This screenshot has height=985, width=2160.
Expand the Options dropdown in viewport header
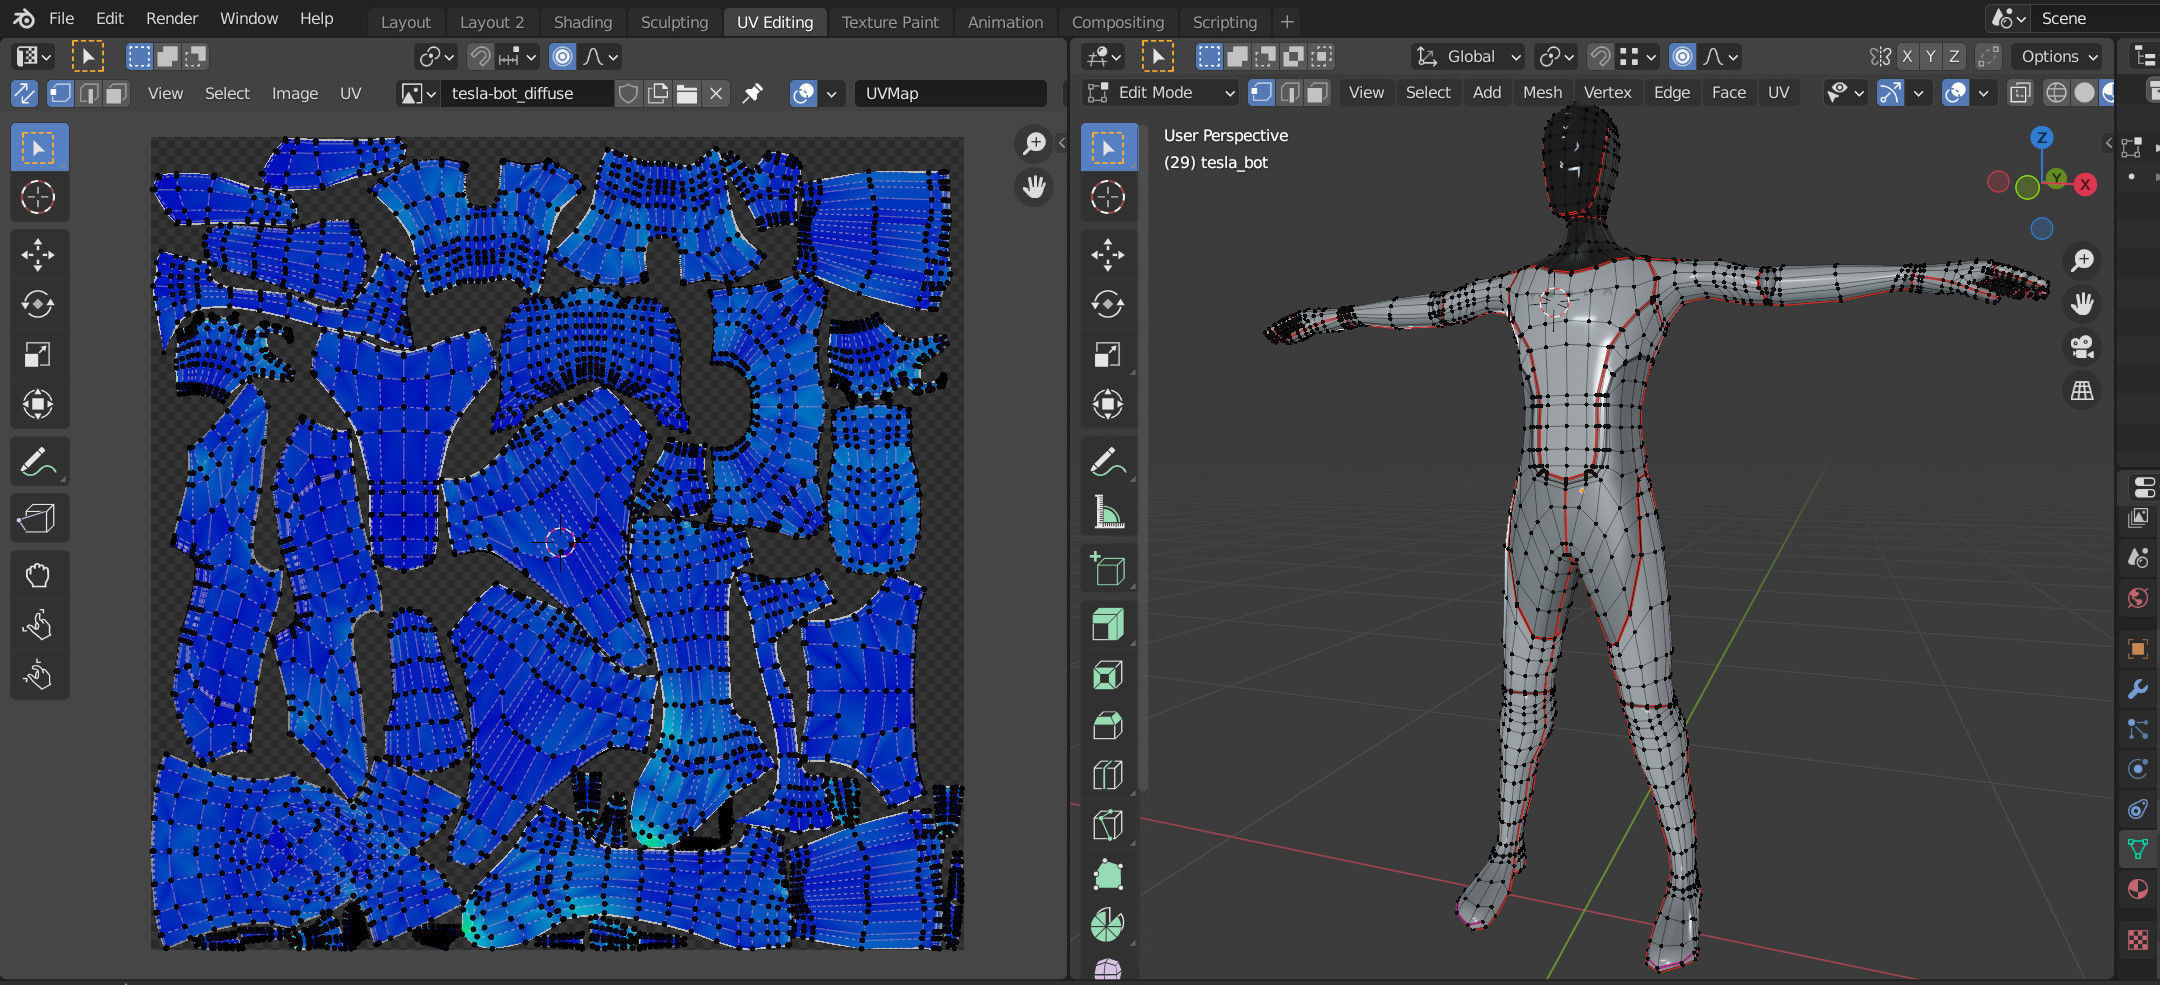tap(2059, 57)
